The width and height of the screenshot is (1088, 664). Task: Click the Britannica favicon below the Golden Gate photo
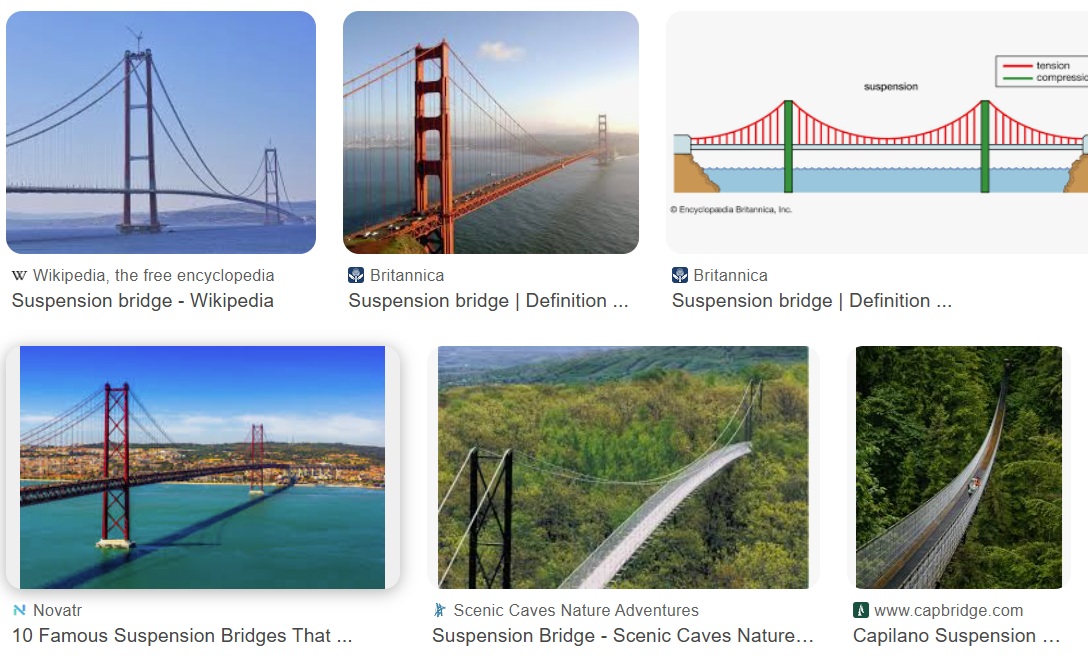click(x=356, y=275)
